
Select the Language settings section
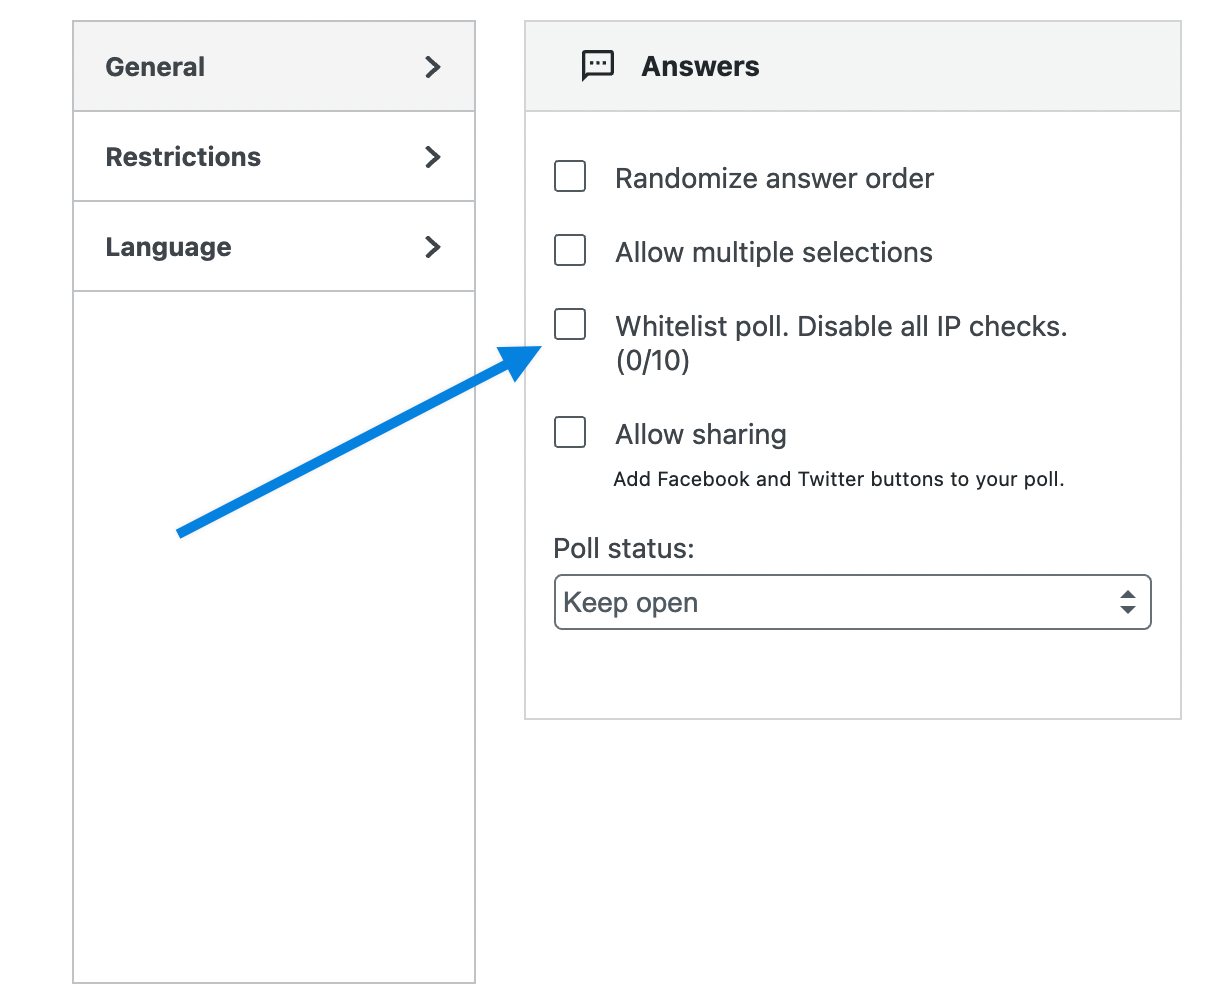(168, 247)
